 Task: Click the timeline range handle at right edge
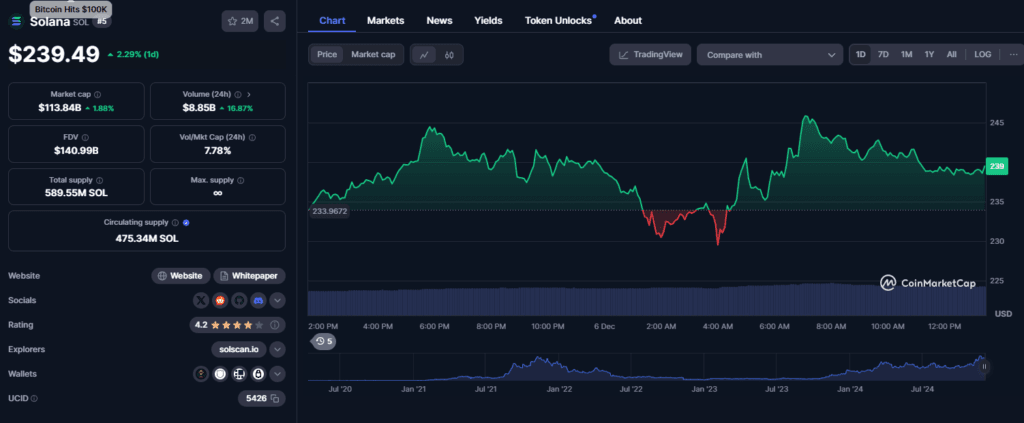[984, 367]
